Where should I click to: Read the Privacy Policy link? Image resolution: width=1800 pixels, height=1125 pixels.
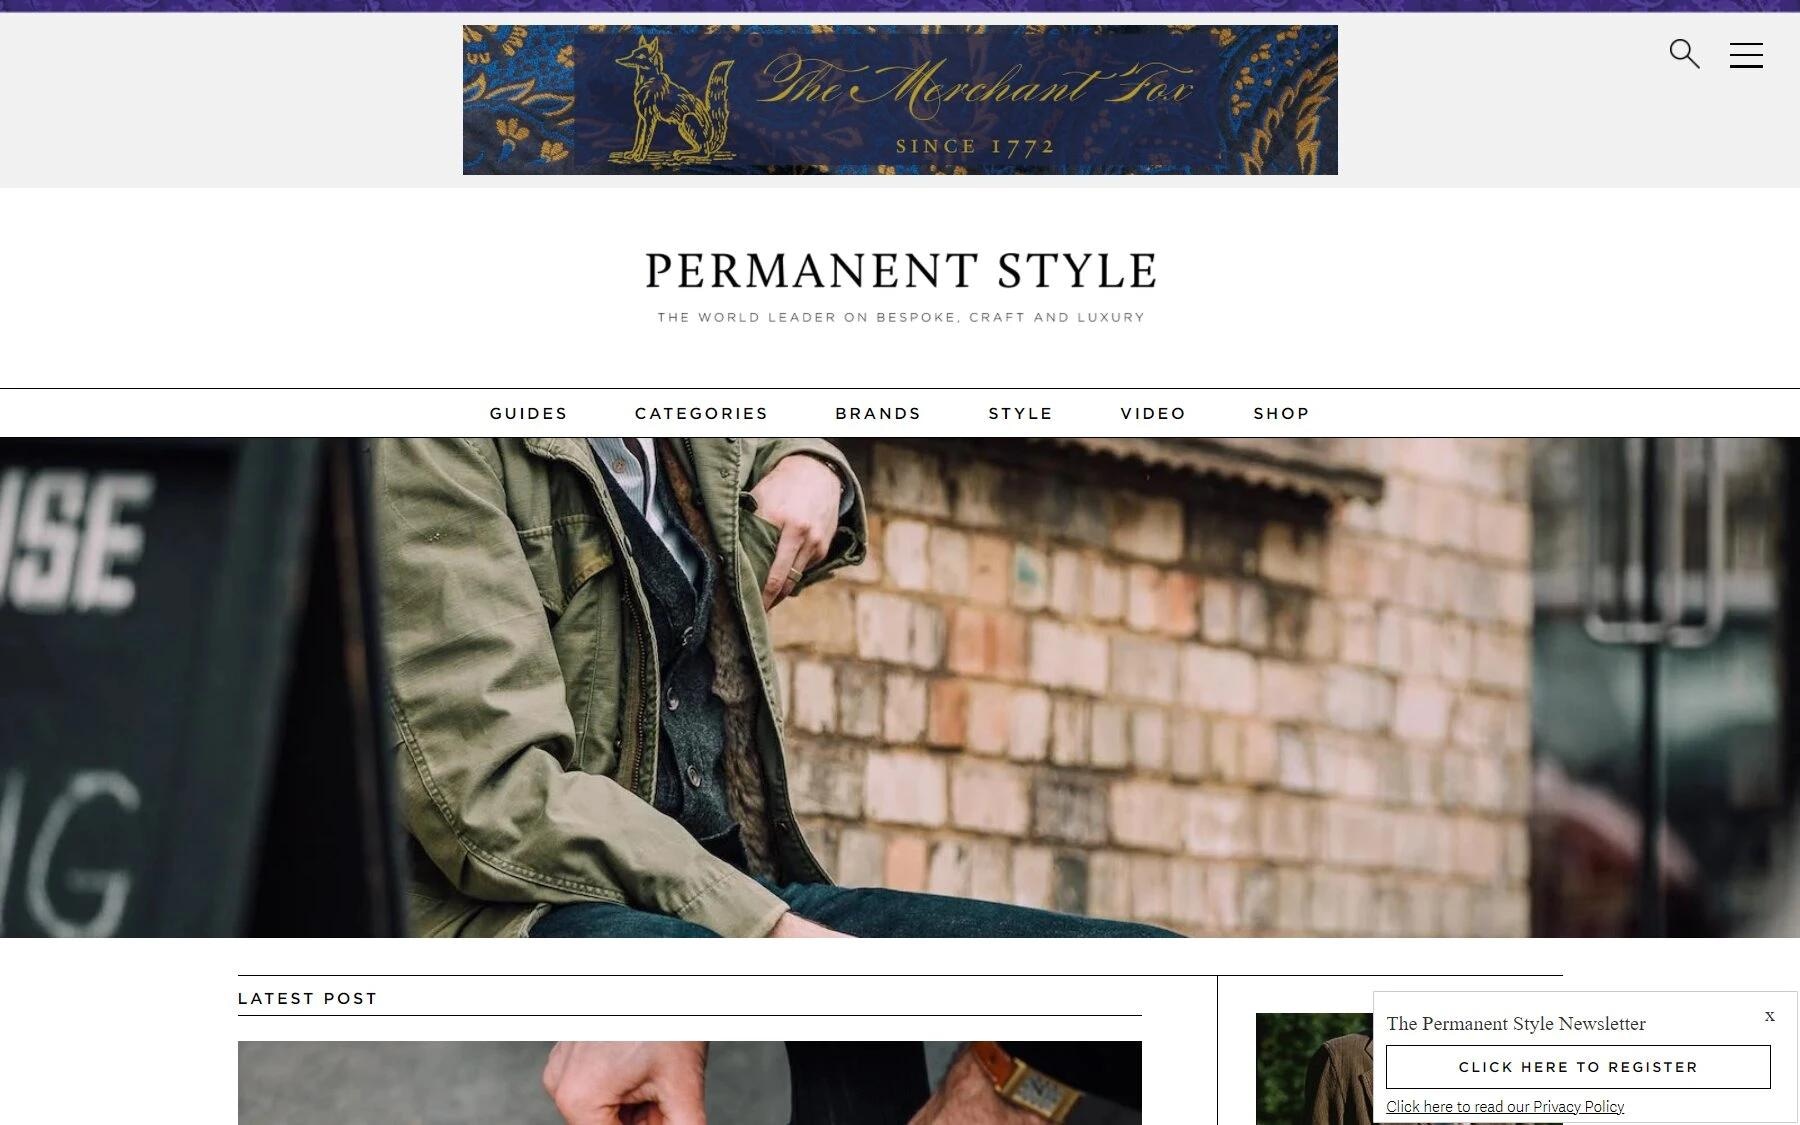1505,1106
